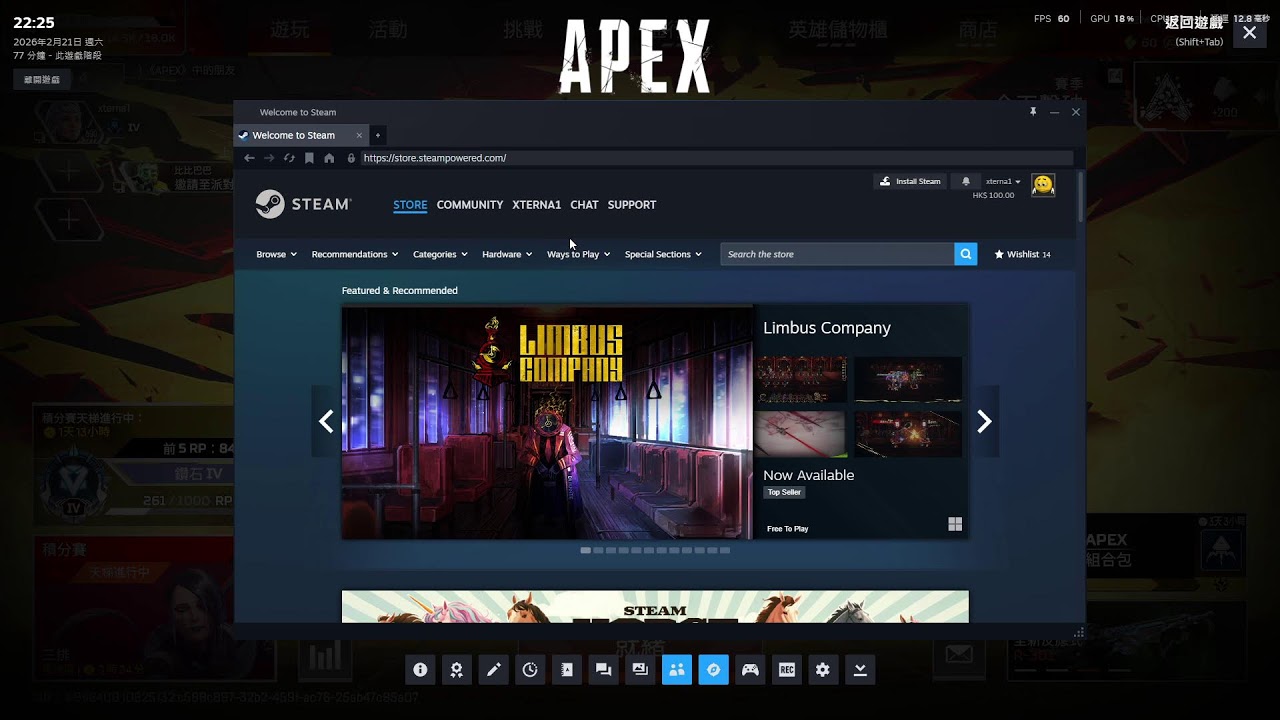Viewport: 1280px width, 720px height.
Task: Click the Limbus Company title text
Action: click(x=827, y=328)
